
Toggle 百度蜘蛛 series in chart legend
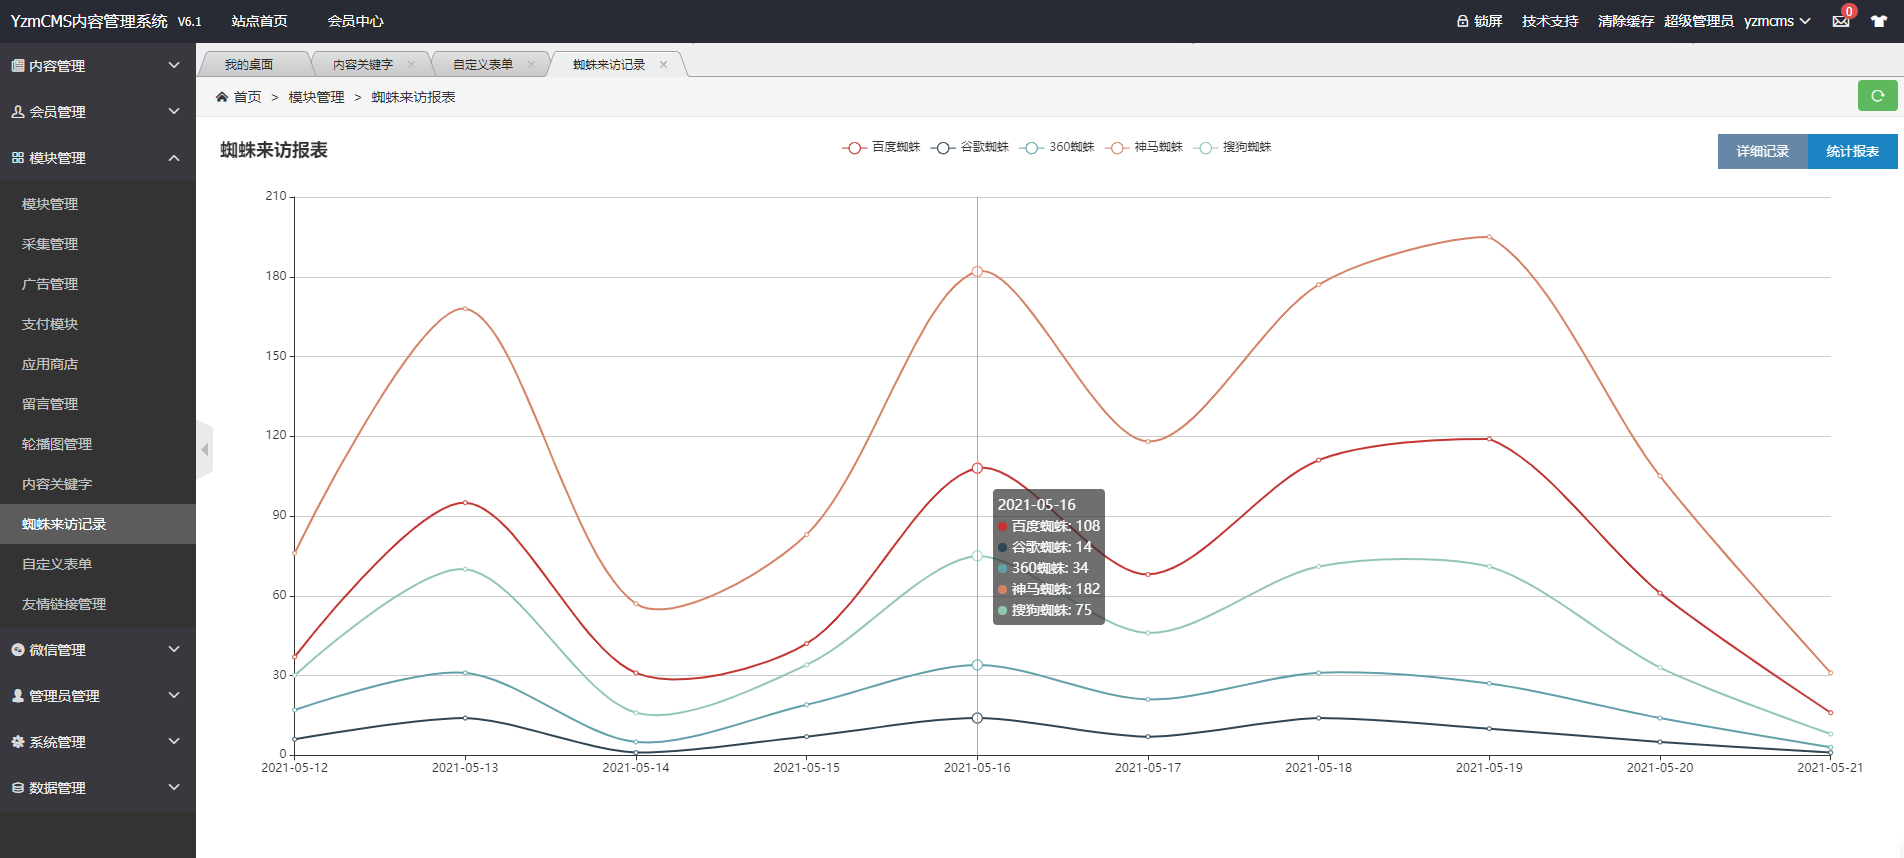click(x=881, y=147)
